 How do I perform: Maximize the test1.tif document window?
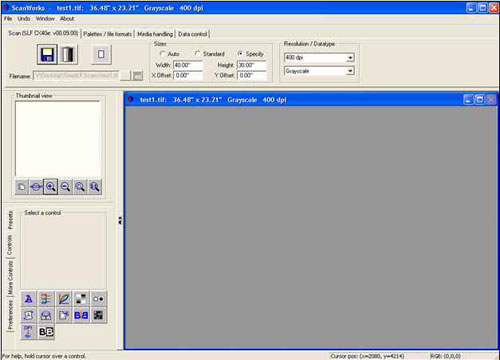[x=479, y=99]
